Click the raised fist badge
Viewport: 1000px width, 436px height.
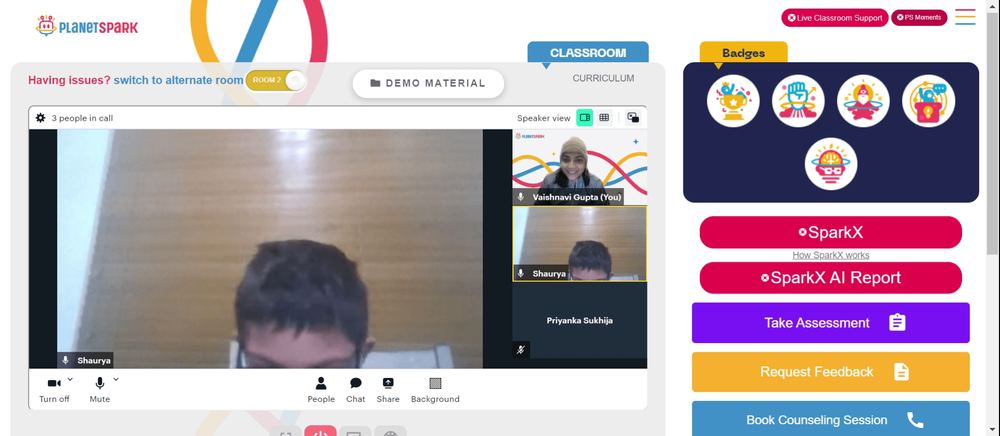[x=798, y=101]
